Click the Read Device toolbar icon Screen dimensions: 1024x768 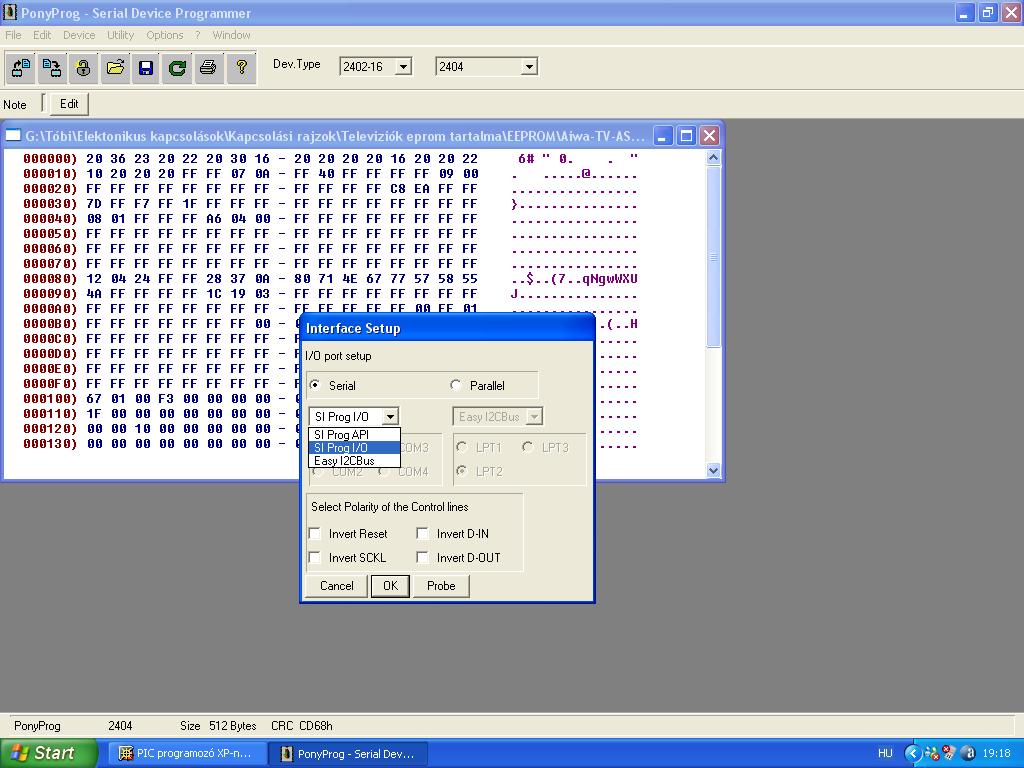coord(21,67)
